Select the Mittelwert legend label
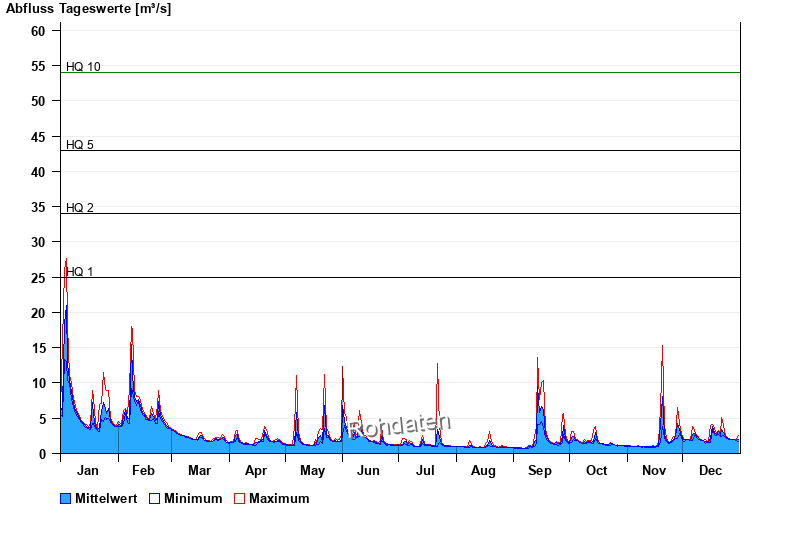800x550 pixels. coord(106,498)
